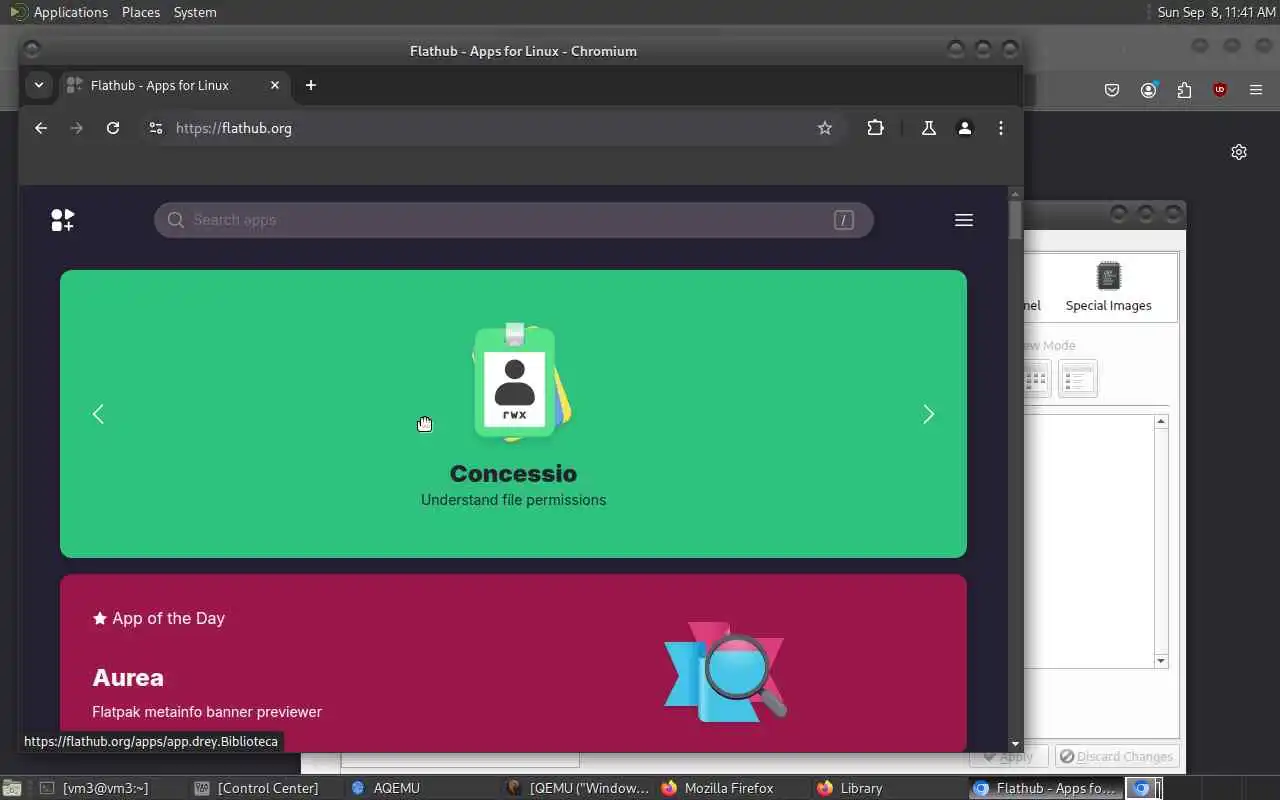Image resolution: width=1280 pixels, height=800 pixels.
Task: Open the Flathub hamburger menu
Action: pyautogui.click(x=964, y=220)
